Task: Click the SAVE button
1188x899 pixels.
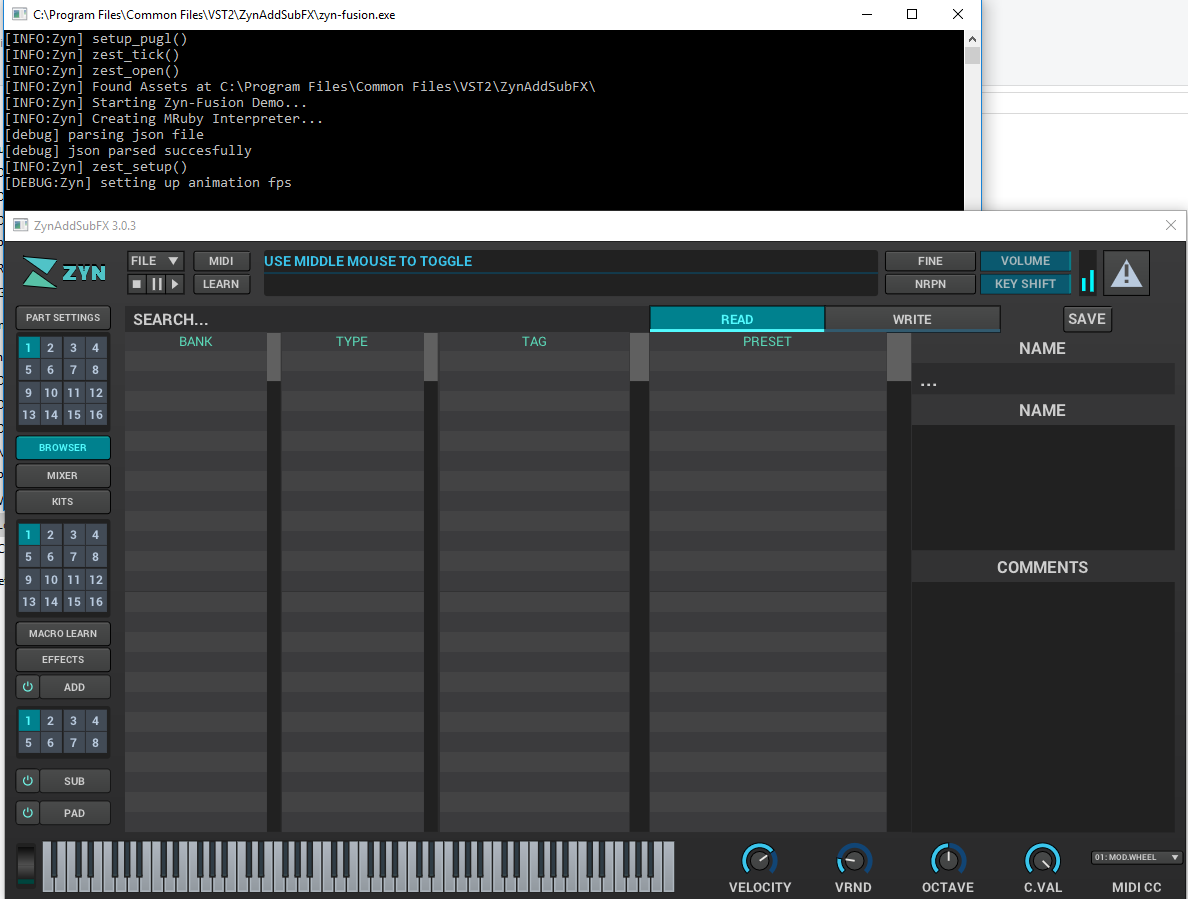Action: click(x=1087, y=319)
